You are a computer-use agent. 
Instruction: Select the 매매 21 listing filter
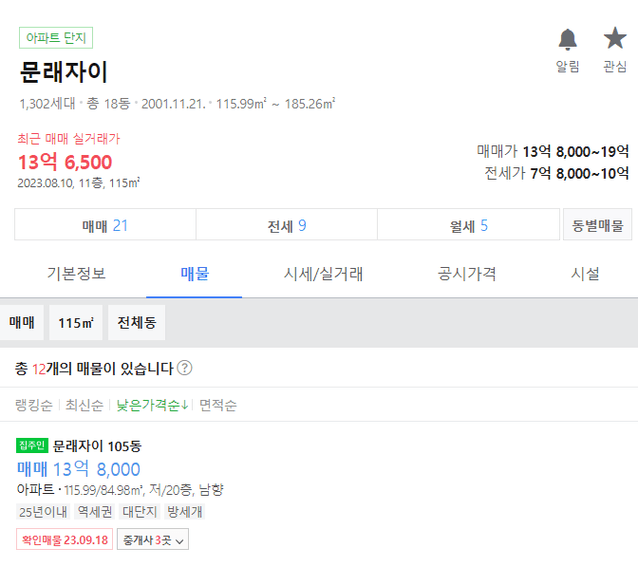105,225
